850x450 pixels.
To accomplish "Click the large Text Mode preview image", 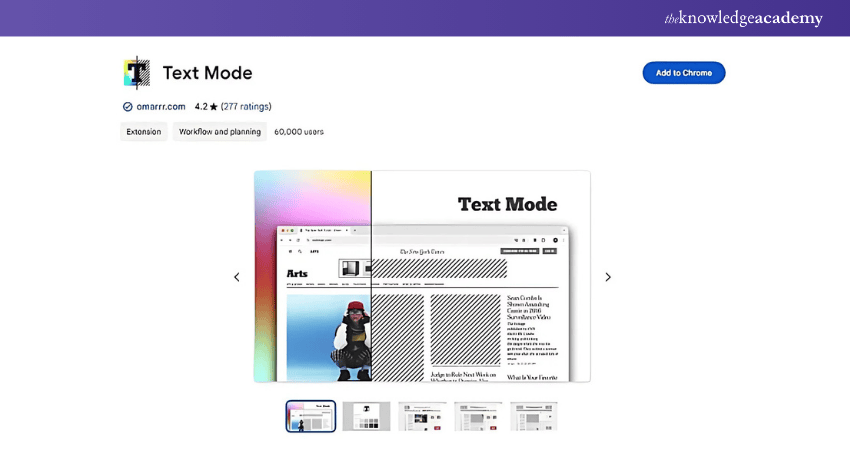I will [x=422, y=277].
